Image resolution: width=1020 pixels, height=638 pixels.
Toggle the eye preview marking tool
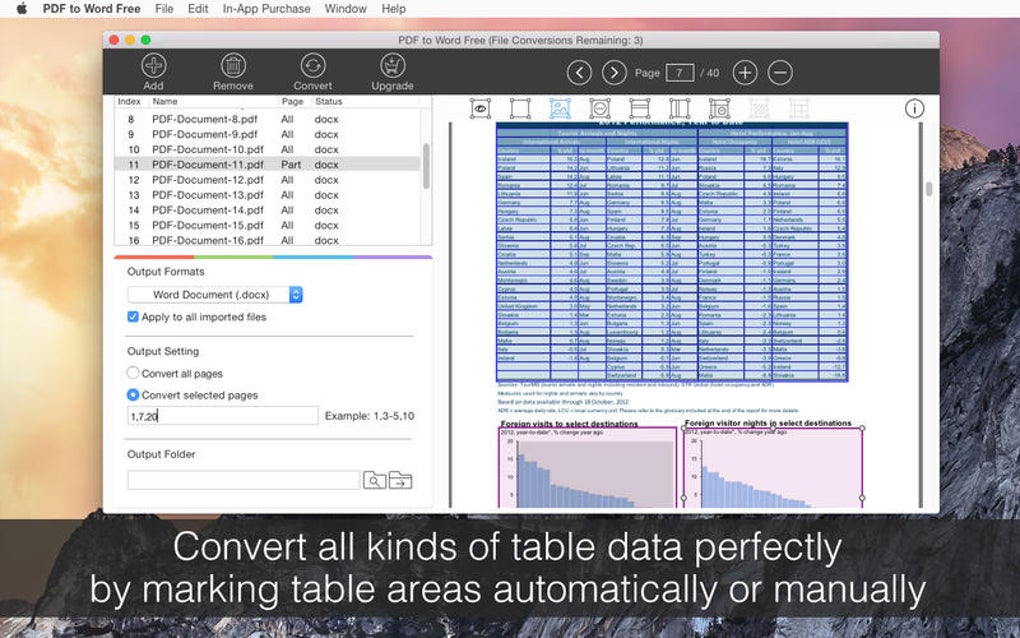(480, 108)
